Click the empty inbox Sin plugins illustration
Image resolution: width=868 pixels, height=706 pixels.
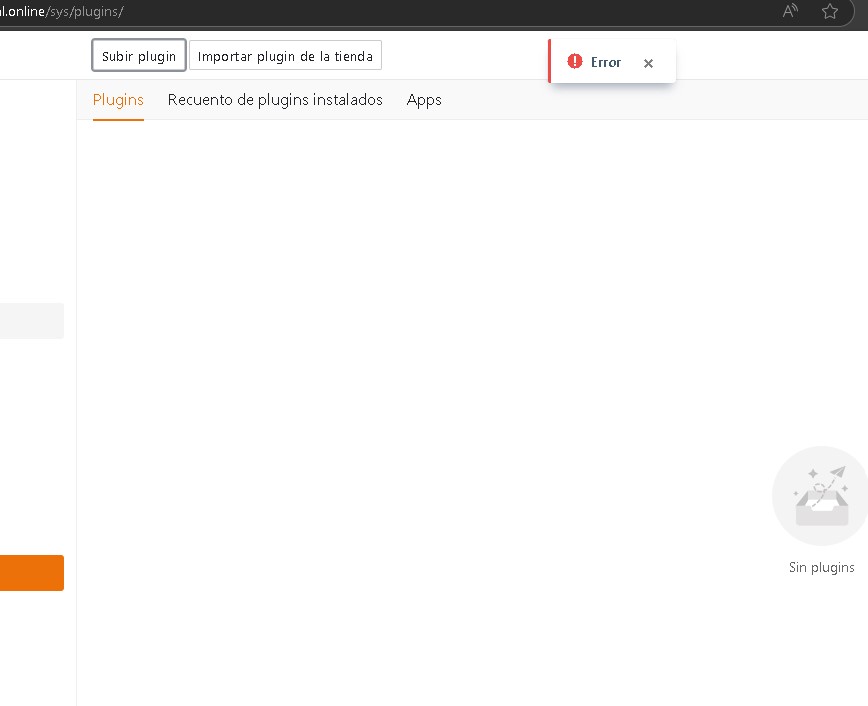(x=820, y=496)
